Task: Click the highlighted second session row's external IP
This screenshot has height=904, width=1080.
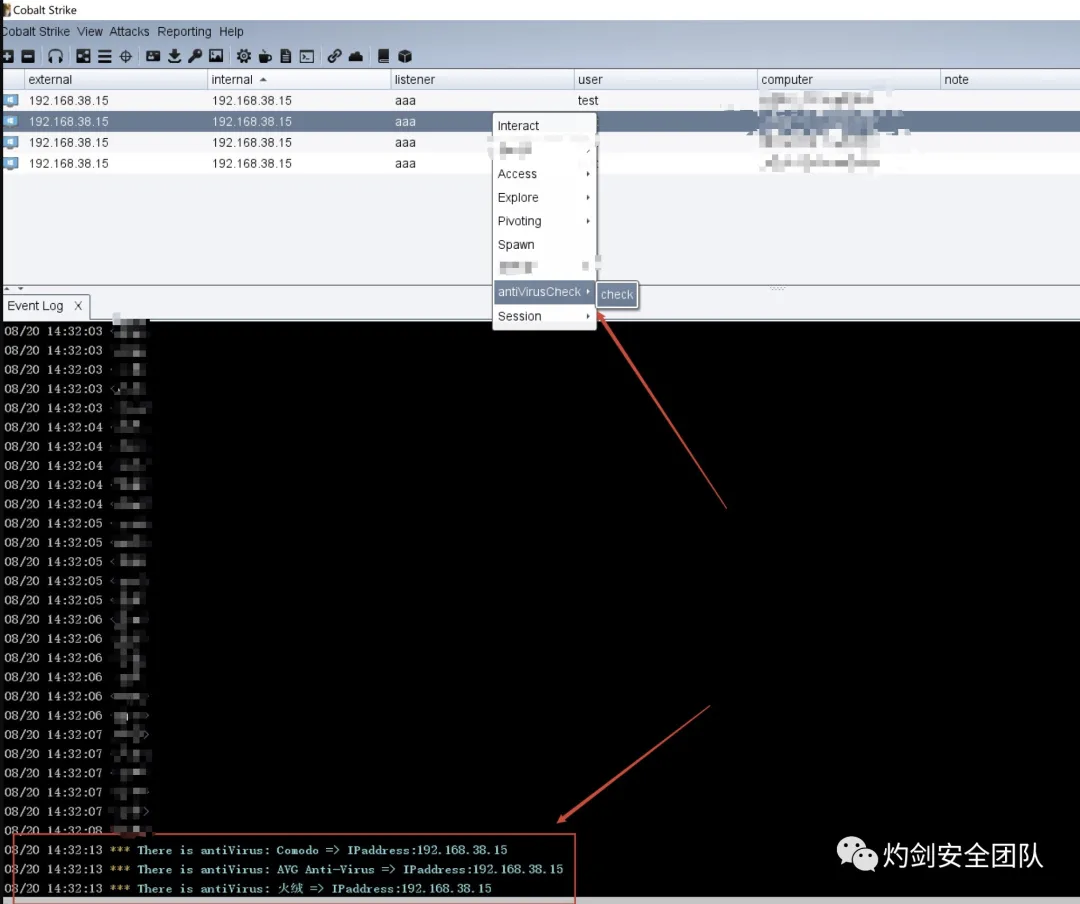Action: [69, 121]
